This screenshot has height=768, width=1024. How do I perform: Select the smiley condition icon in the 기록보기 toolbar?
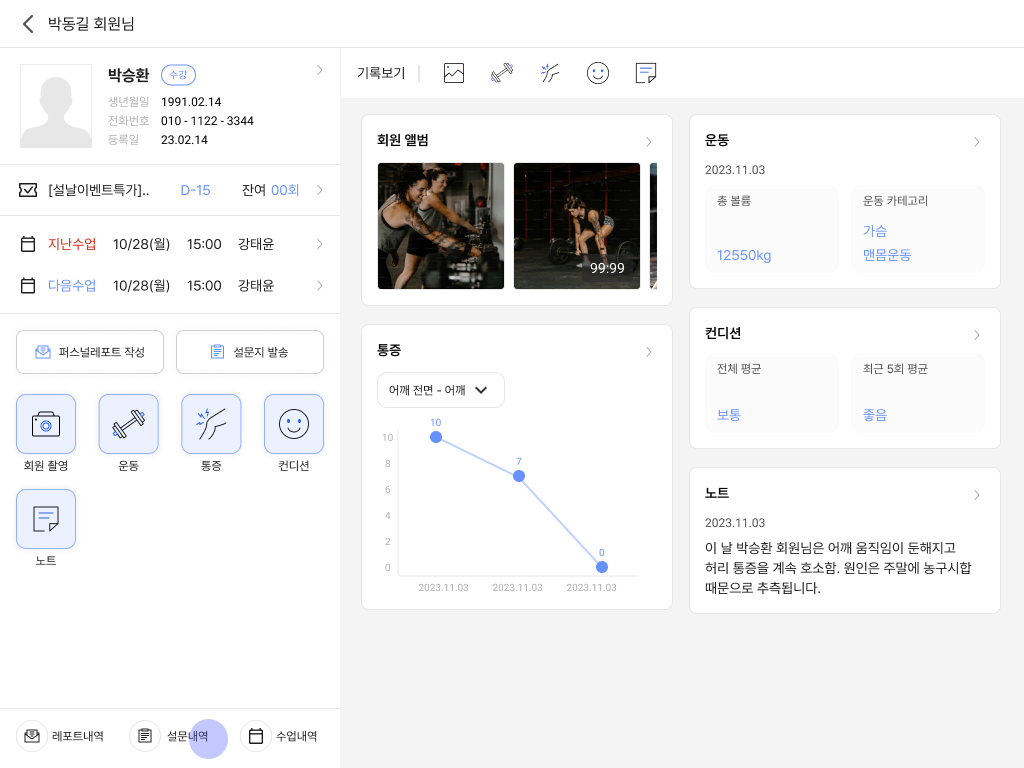pyautogui.click(x=598, y=72)
